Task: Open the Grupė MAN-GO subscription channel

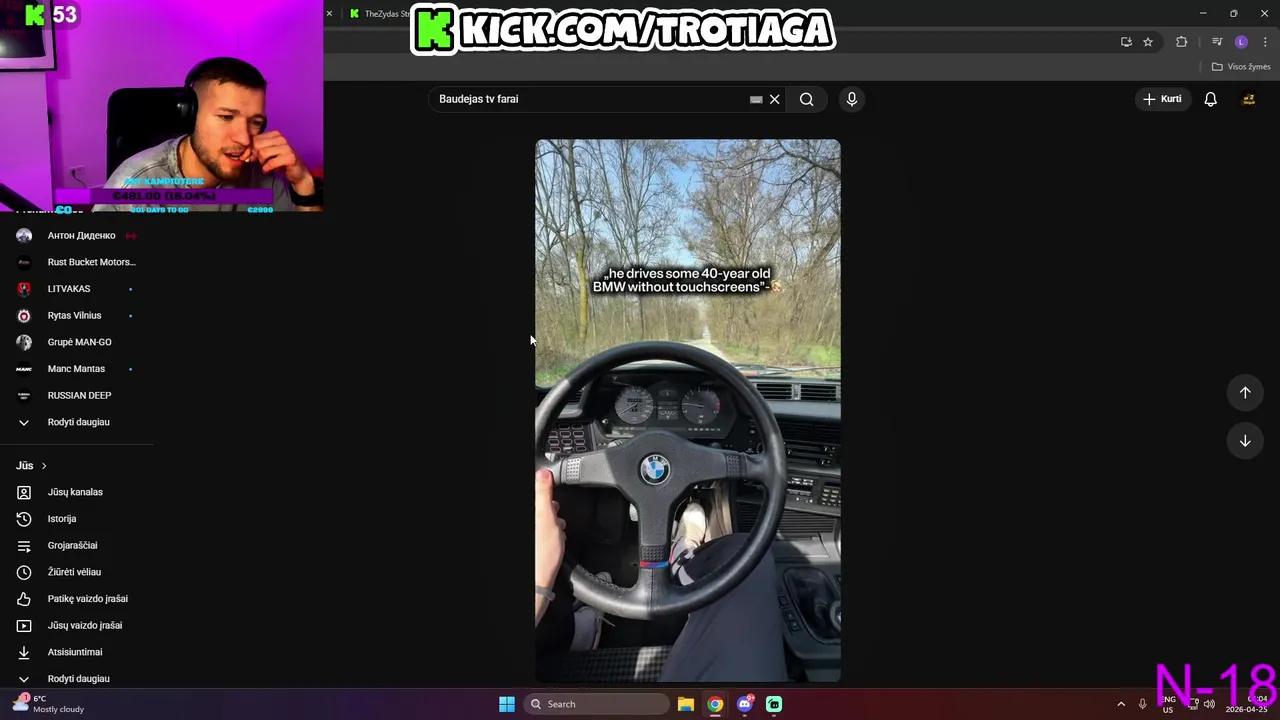Action: point(78,342)
